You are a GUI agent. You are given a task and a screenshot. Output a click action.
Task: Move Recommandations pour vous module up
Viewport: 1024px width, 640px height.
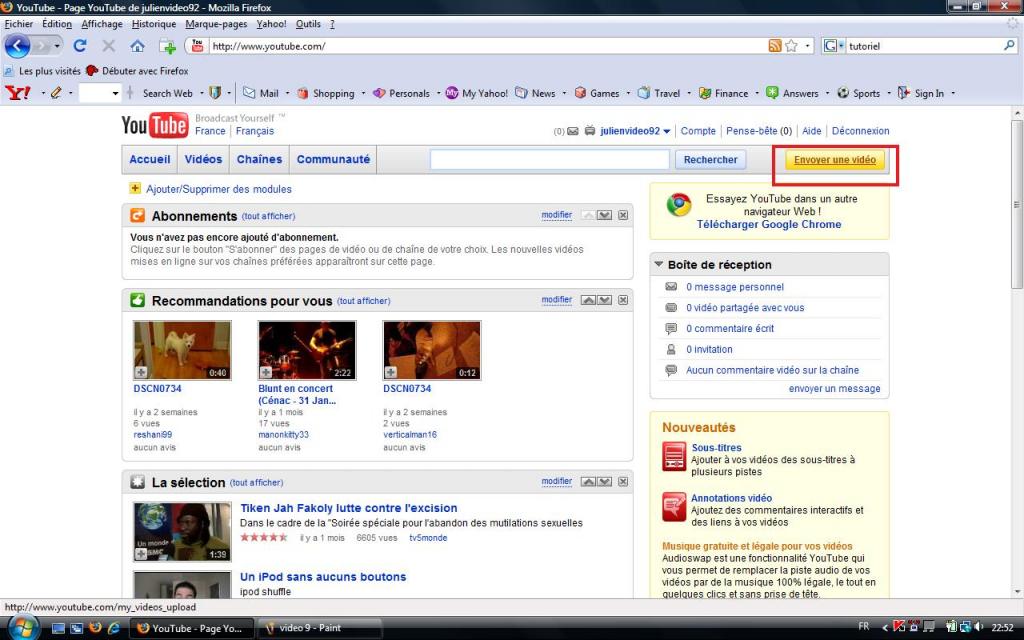(x=588, y=300)
